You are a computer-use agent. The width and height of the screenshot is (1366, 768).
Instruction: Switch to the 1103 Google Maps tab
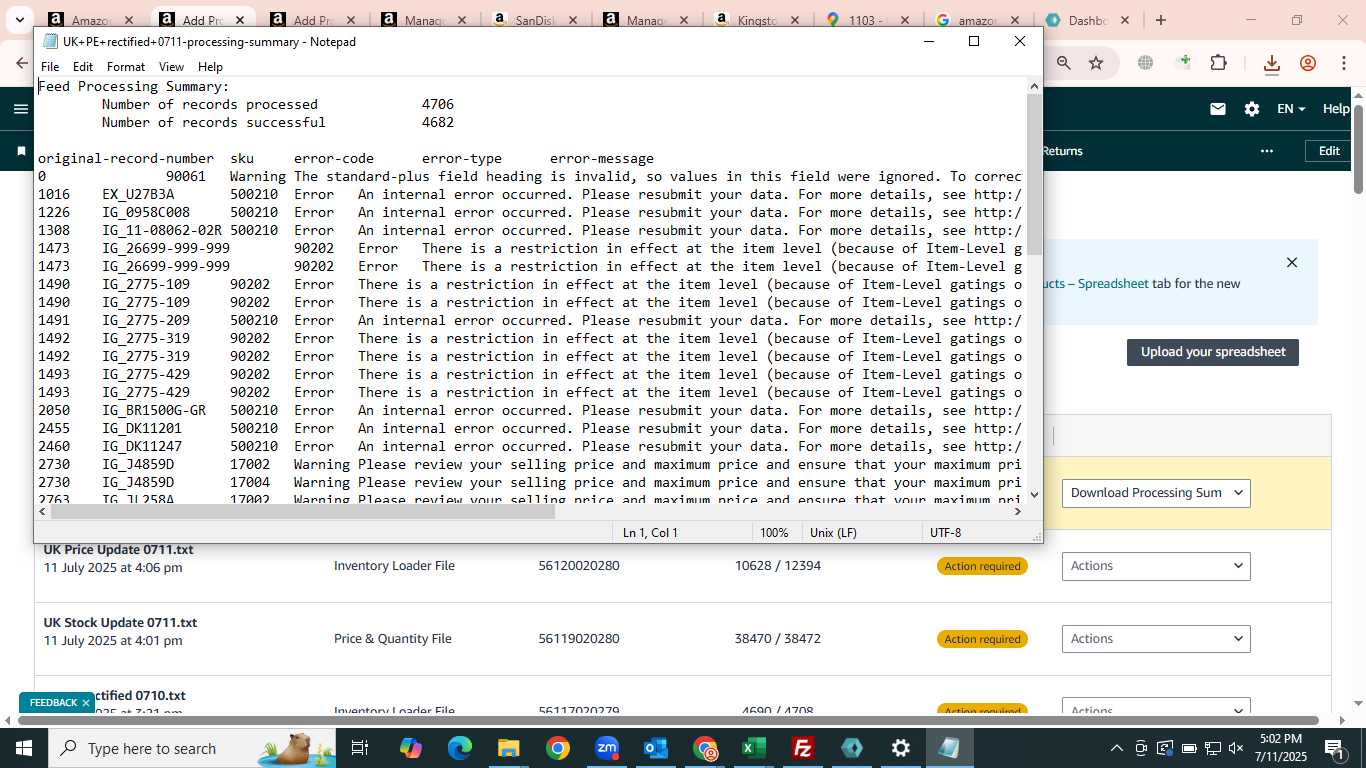(x=865, y=20)
